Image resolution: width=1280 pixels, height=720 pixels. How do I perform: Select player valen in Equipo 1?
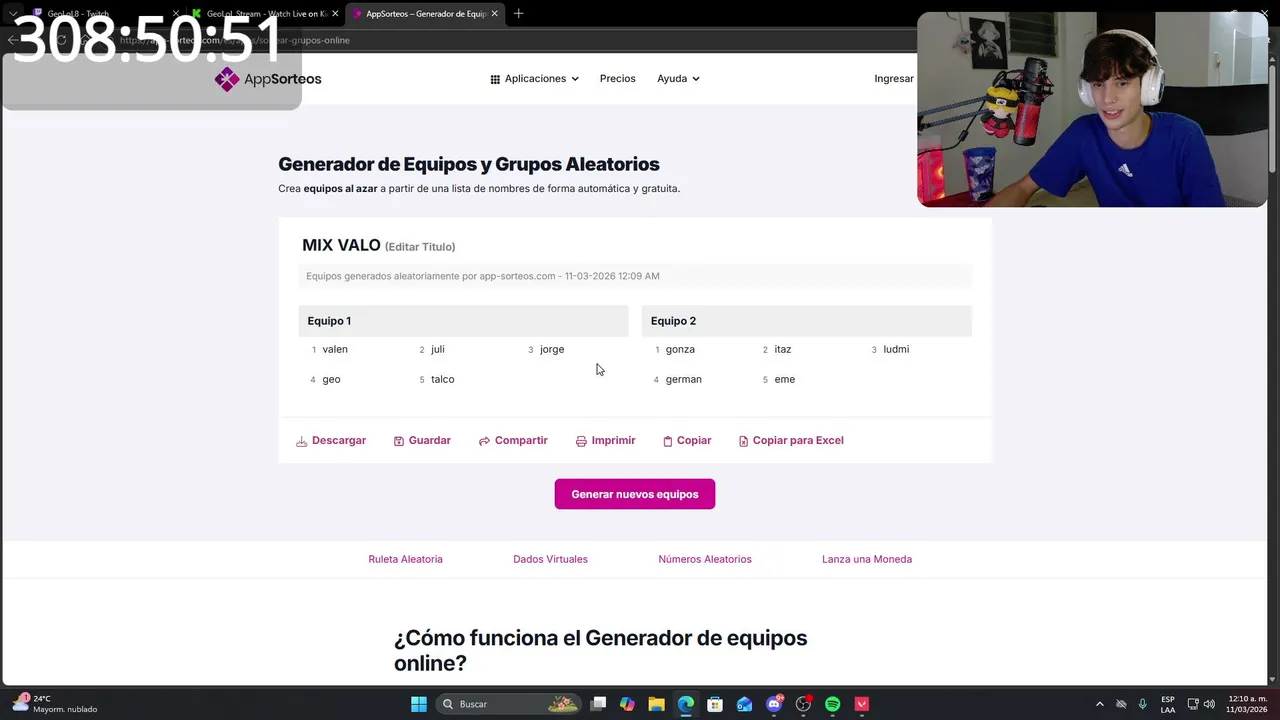335,349
